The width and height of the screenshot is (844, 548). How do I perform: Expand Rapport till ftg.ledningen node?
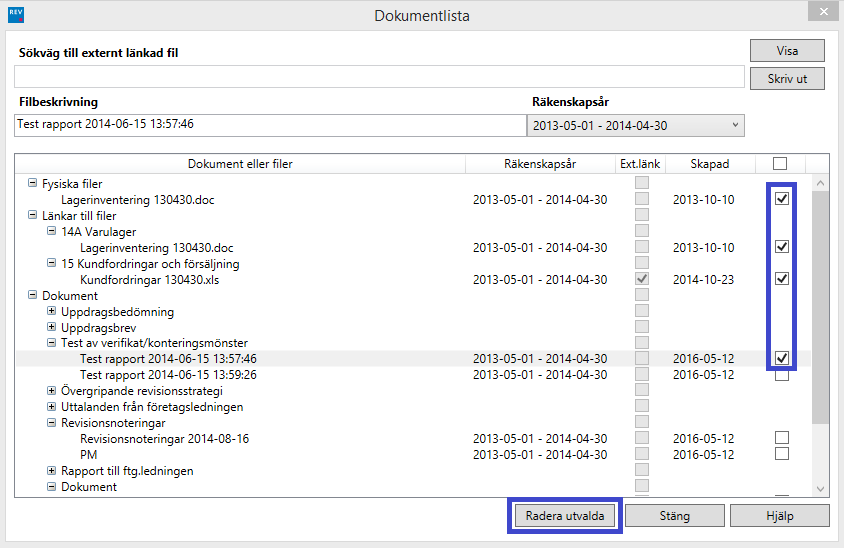point(52,471)
